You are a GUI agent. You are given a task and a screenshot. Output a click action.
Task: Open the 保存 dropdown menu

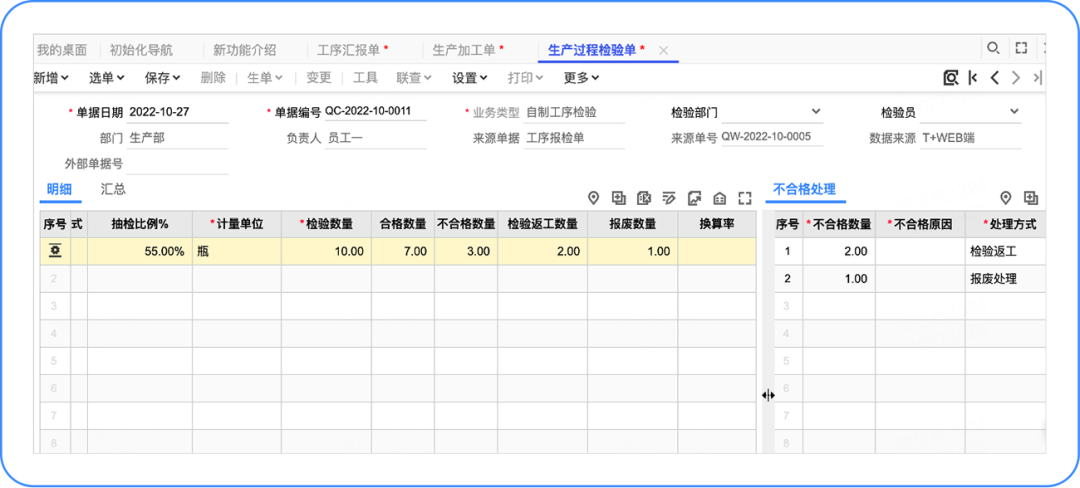click(x=162, y=78)
